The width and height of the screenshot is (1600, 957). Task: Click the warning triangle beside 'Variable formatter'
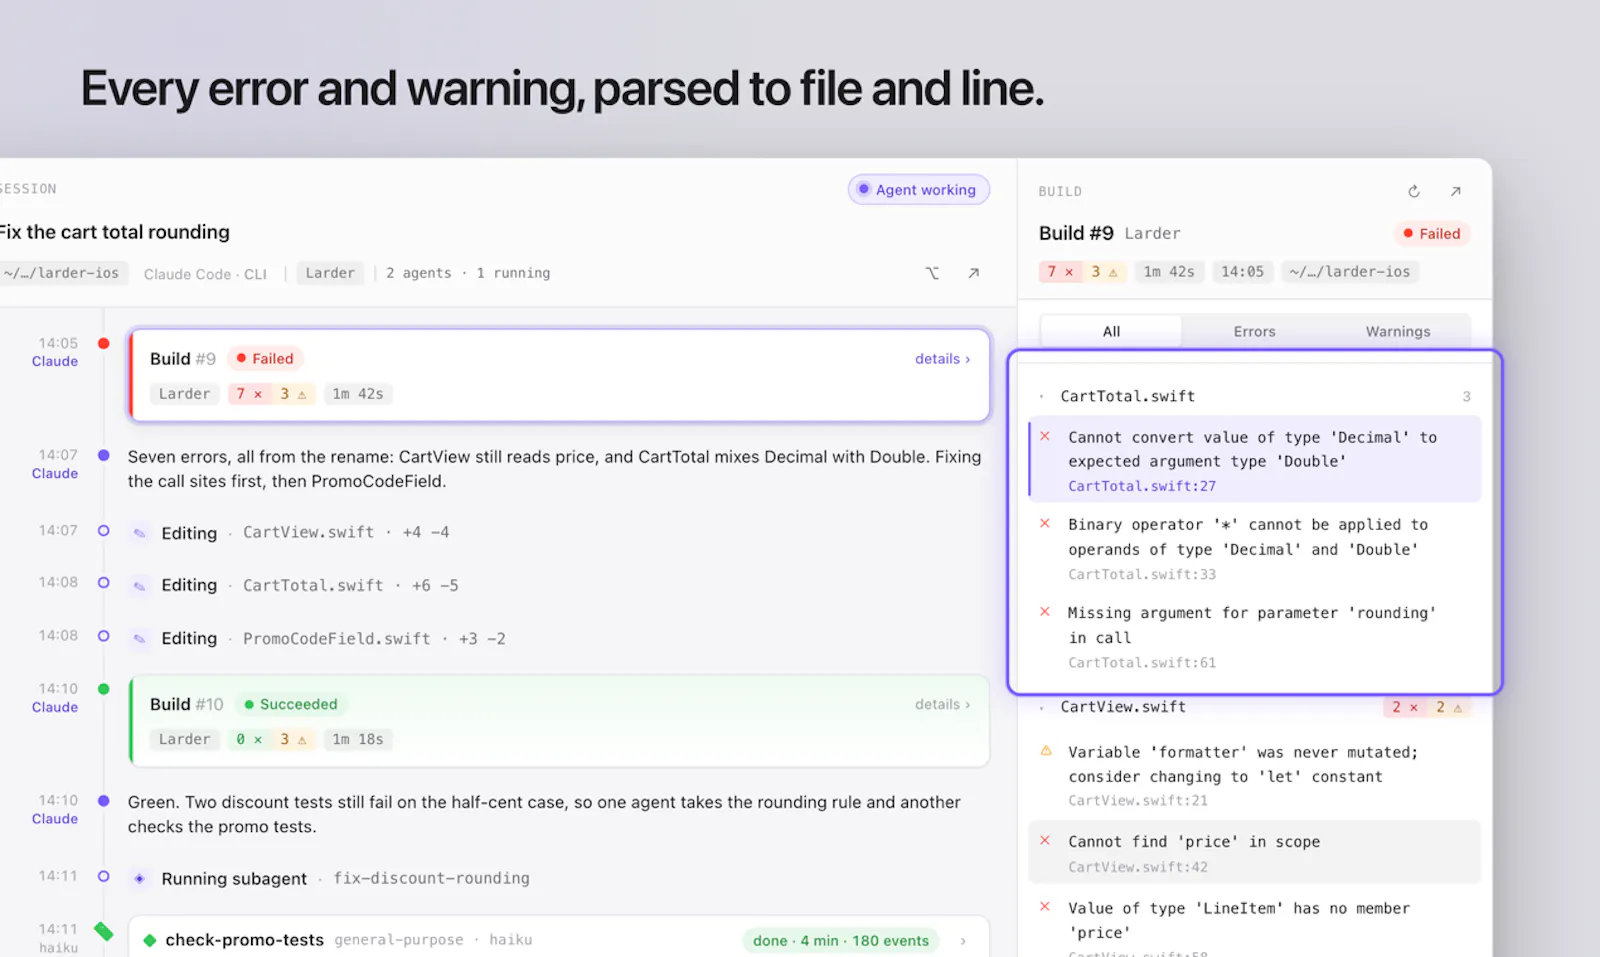(x=1046, y=750)
